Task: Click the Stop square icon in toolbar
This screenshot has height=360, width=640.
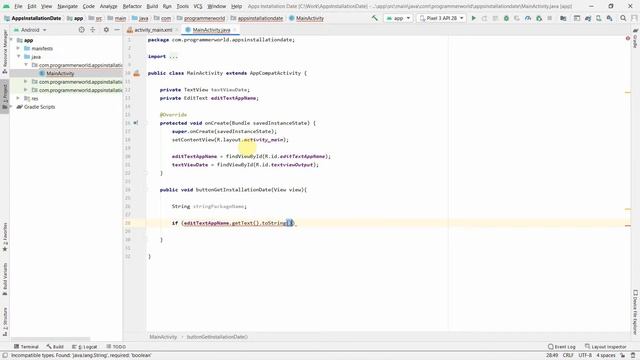Action: coord(549,18)
